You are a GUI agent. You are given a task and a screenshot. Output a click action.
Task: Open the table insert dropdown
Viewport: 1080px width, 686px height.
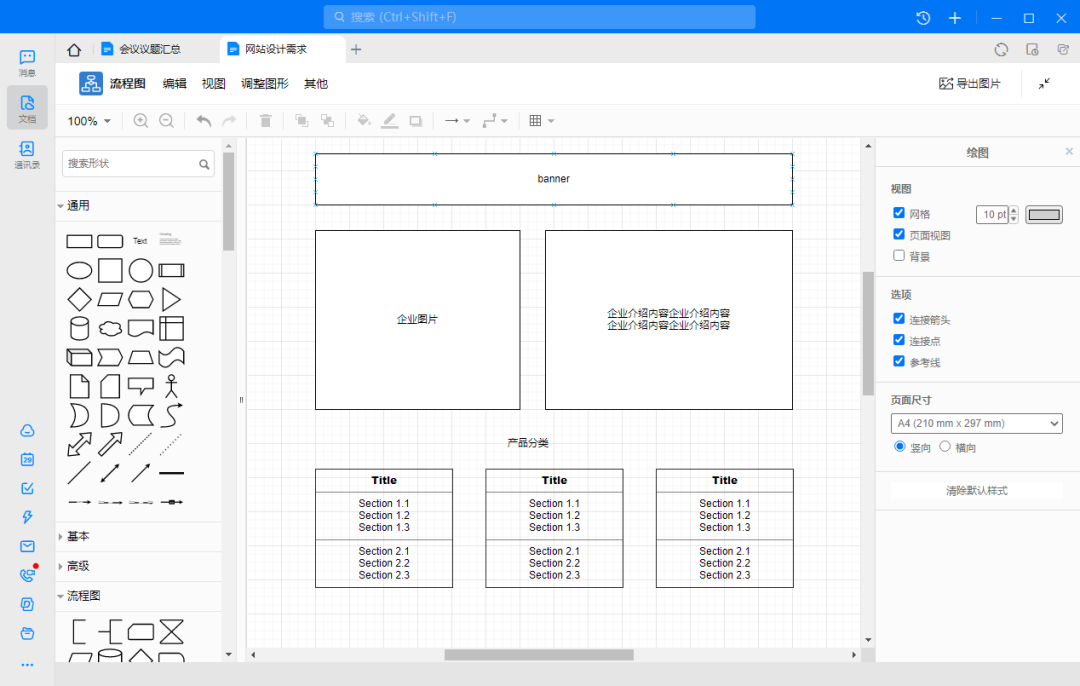click(541, 121)
